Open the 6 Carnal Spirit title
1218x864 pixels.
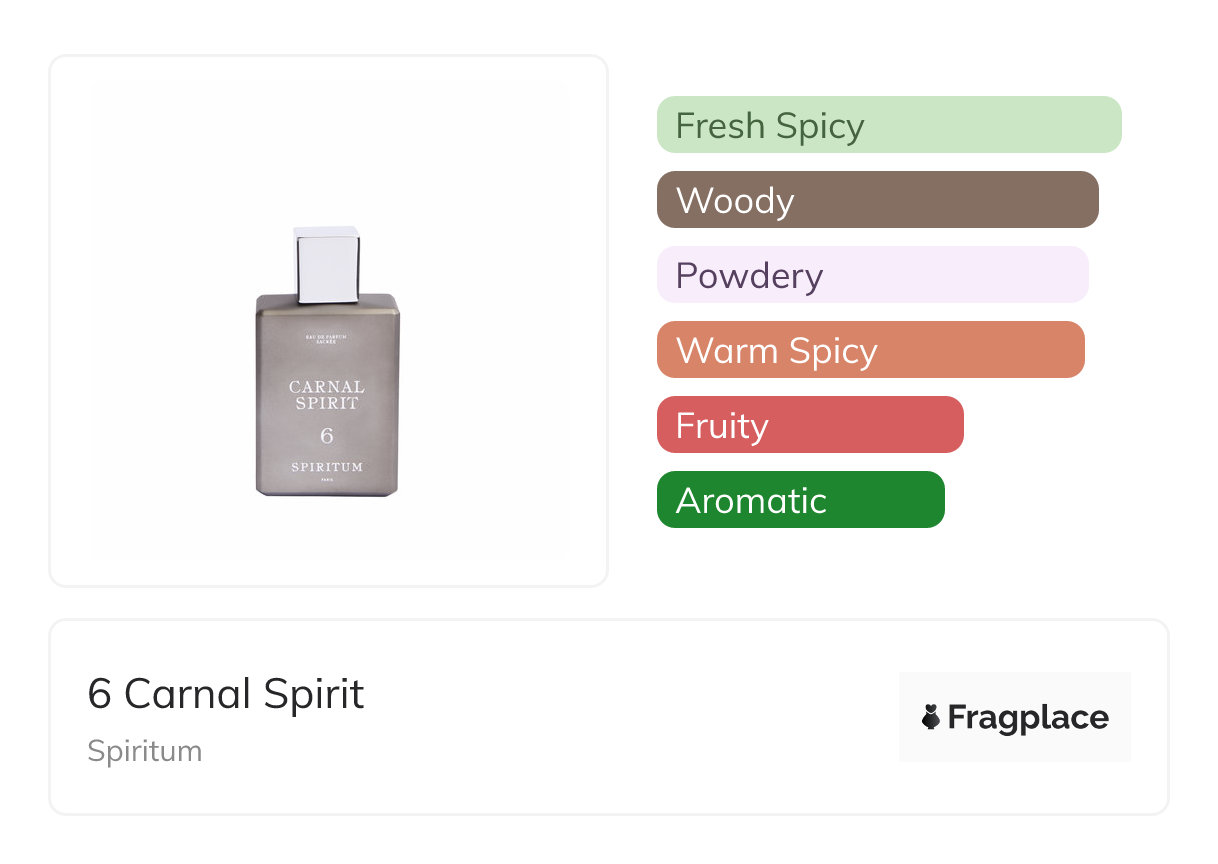pyautogui.click(x=226, y=693)
